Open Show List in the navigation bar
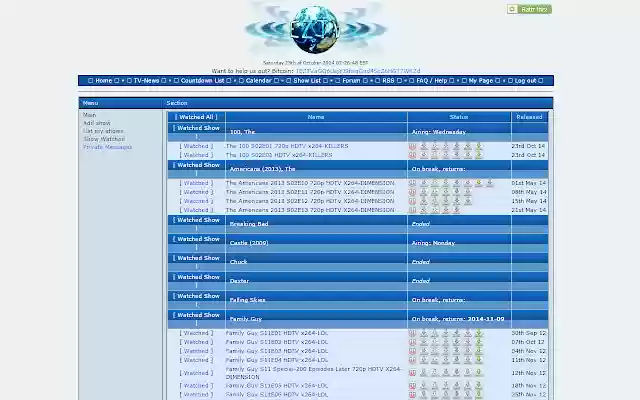 307,81
